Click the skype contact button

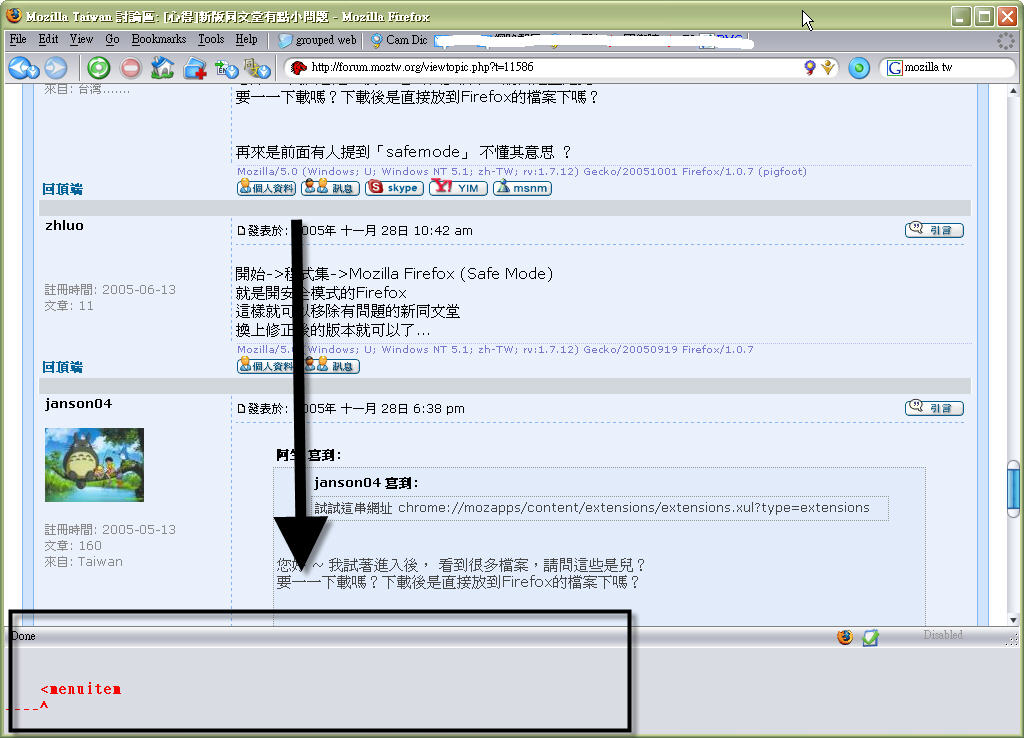[394, 187]
